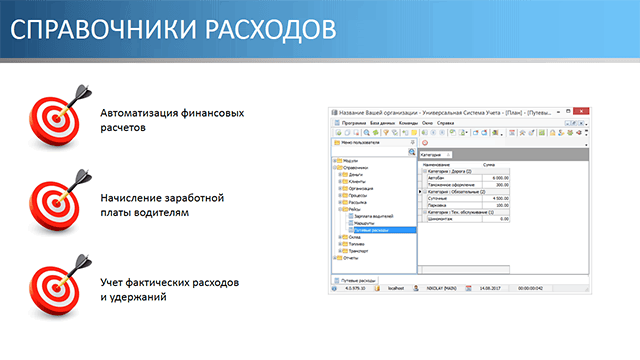Screen dimensions: 640x360
Task: Select the Шиномонтаж row
Action: click(x=468, y=219)
